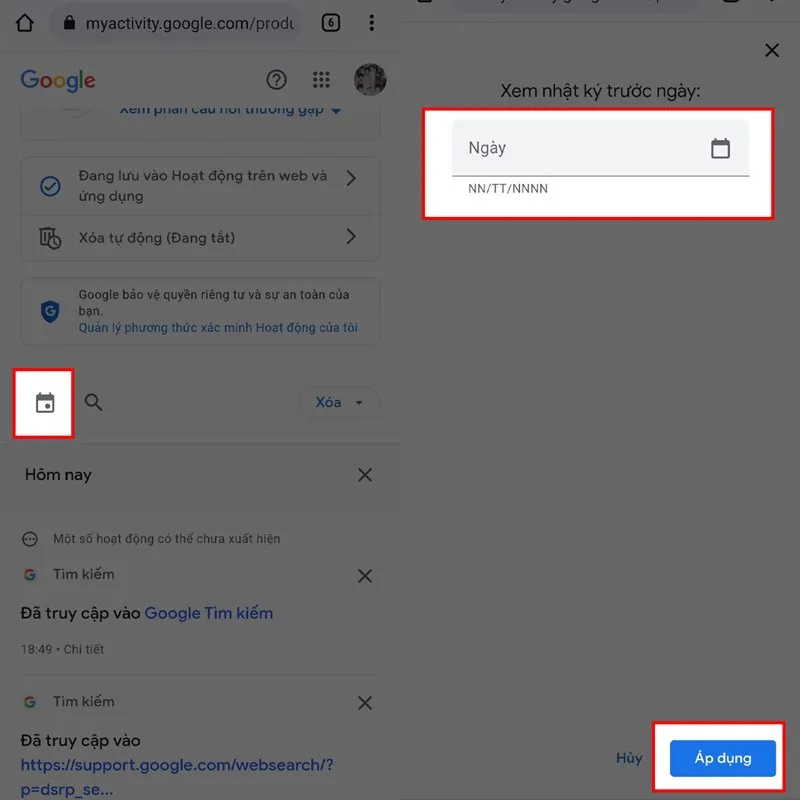Click the calendar filter-by-date icon
The height and width of the screenshot is (800, 800).
pyautogui.click(x=45, y=403)
